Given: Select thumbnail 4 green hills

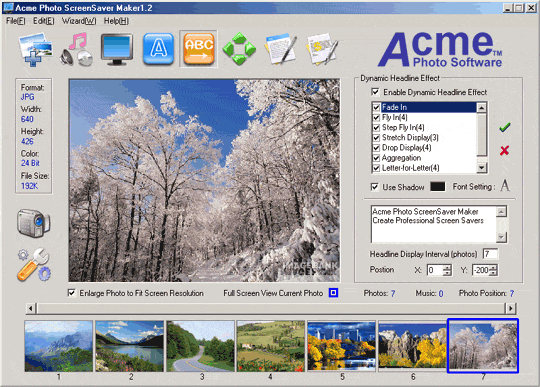Looking at the screenshot, I should click(271, 346).
